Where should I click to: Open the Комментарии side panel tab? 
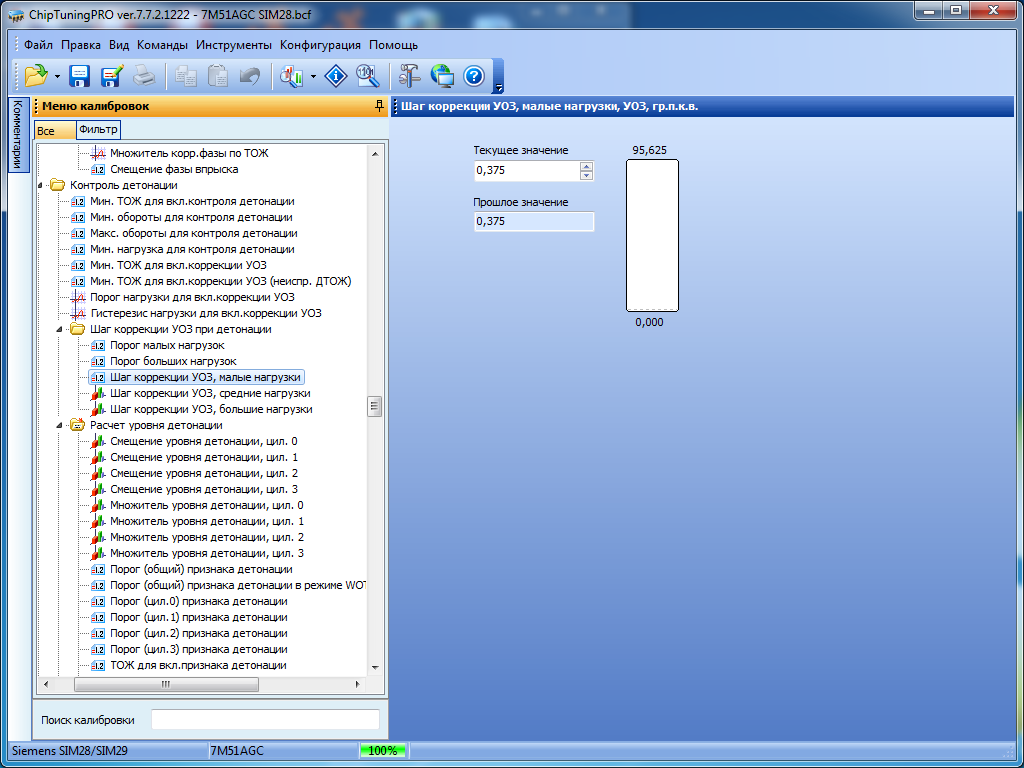(x=17, y=135)
